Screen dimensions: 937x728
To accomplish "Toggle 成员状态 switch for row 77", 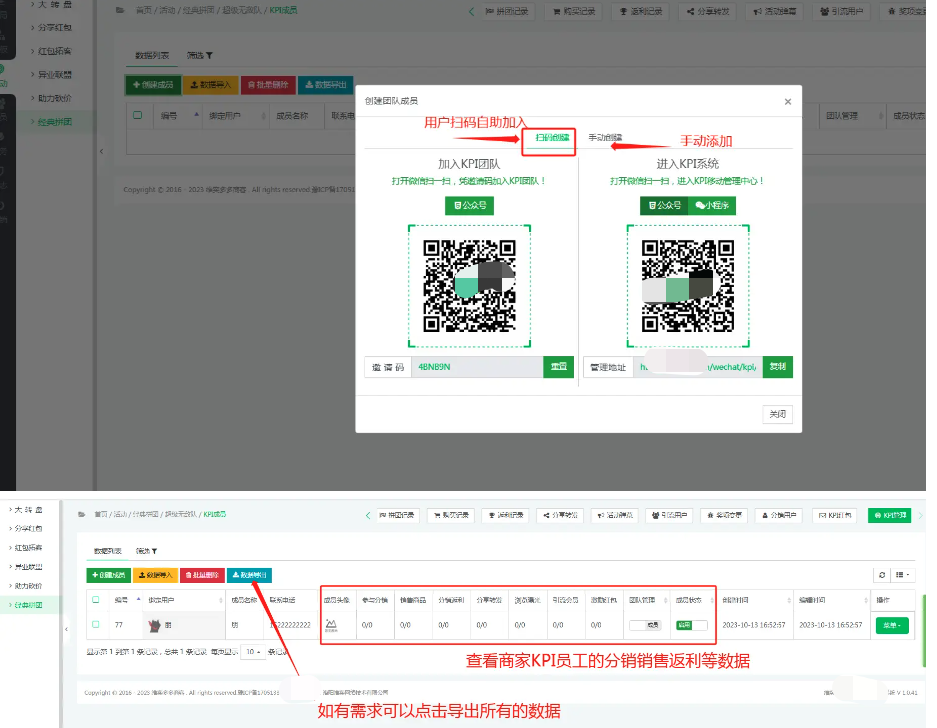I will coord(691,625).
